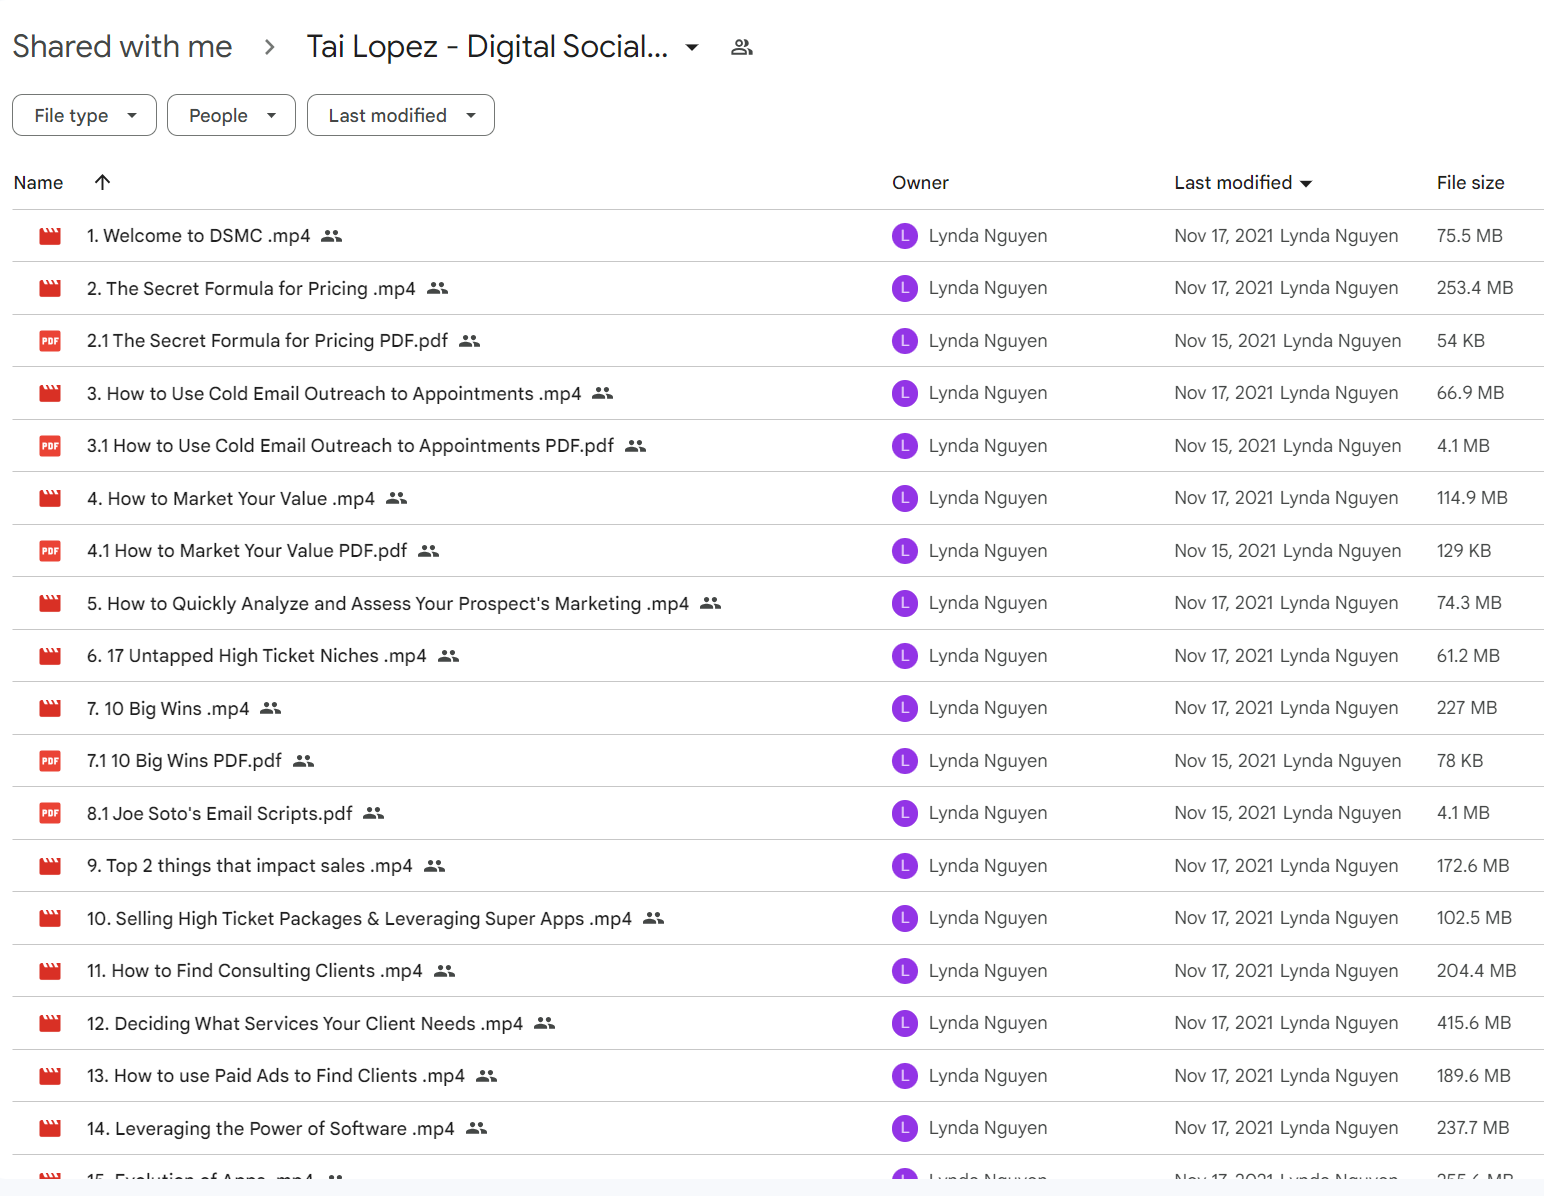
Task: Click file size 54 KB
Action: (1461, 341)
